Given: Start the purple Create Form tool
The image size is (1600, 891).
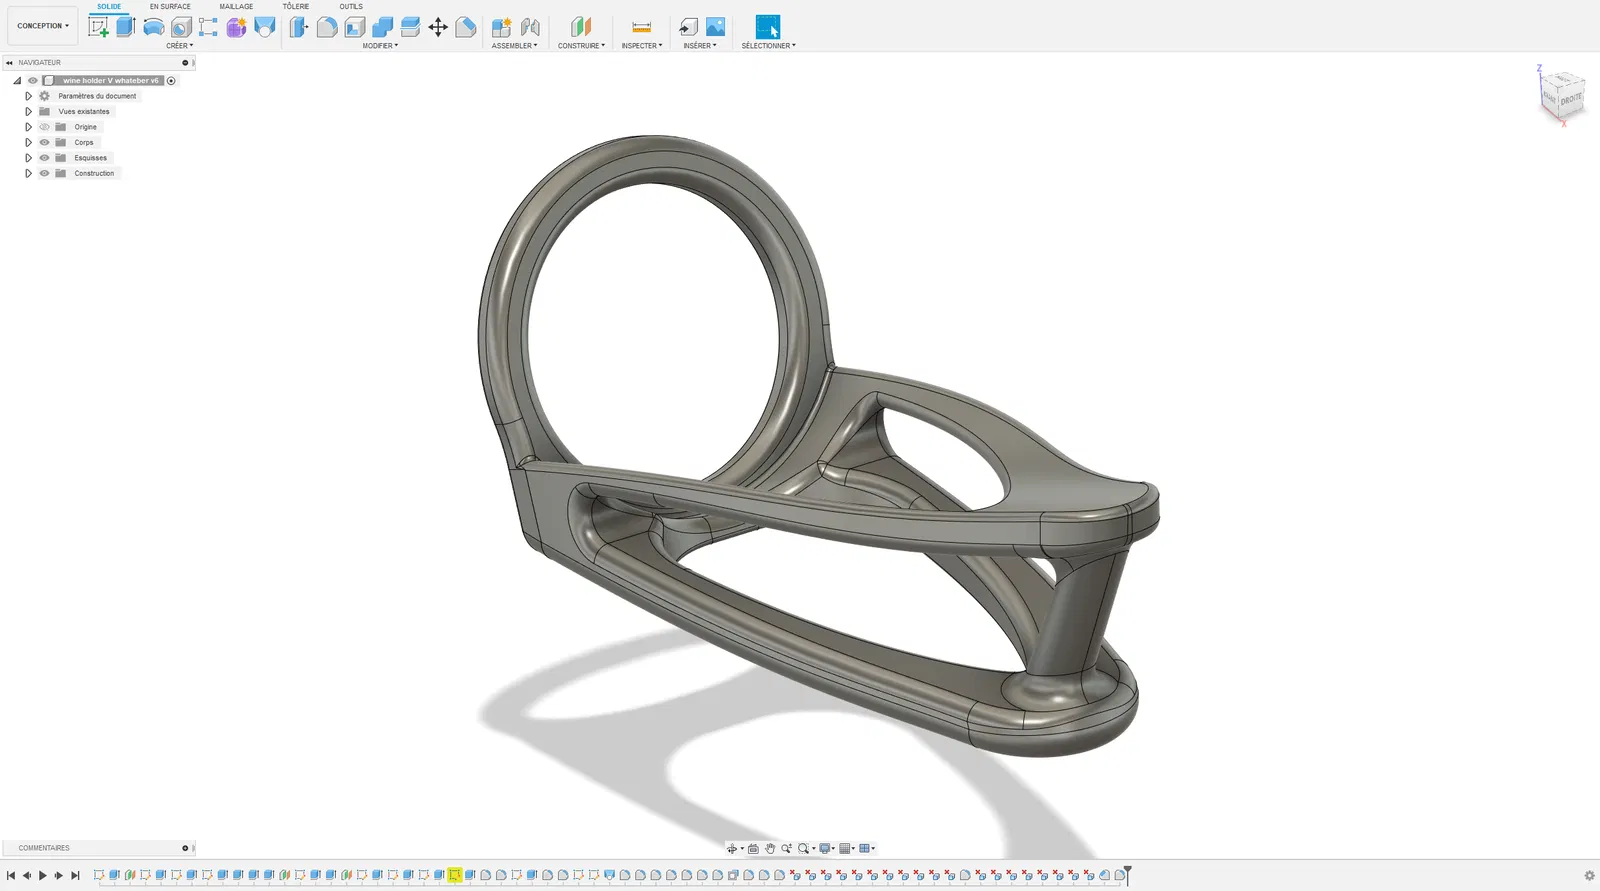Looking at the screenshot, I should (236, 27).
